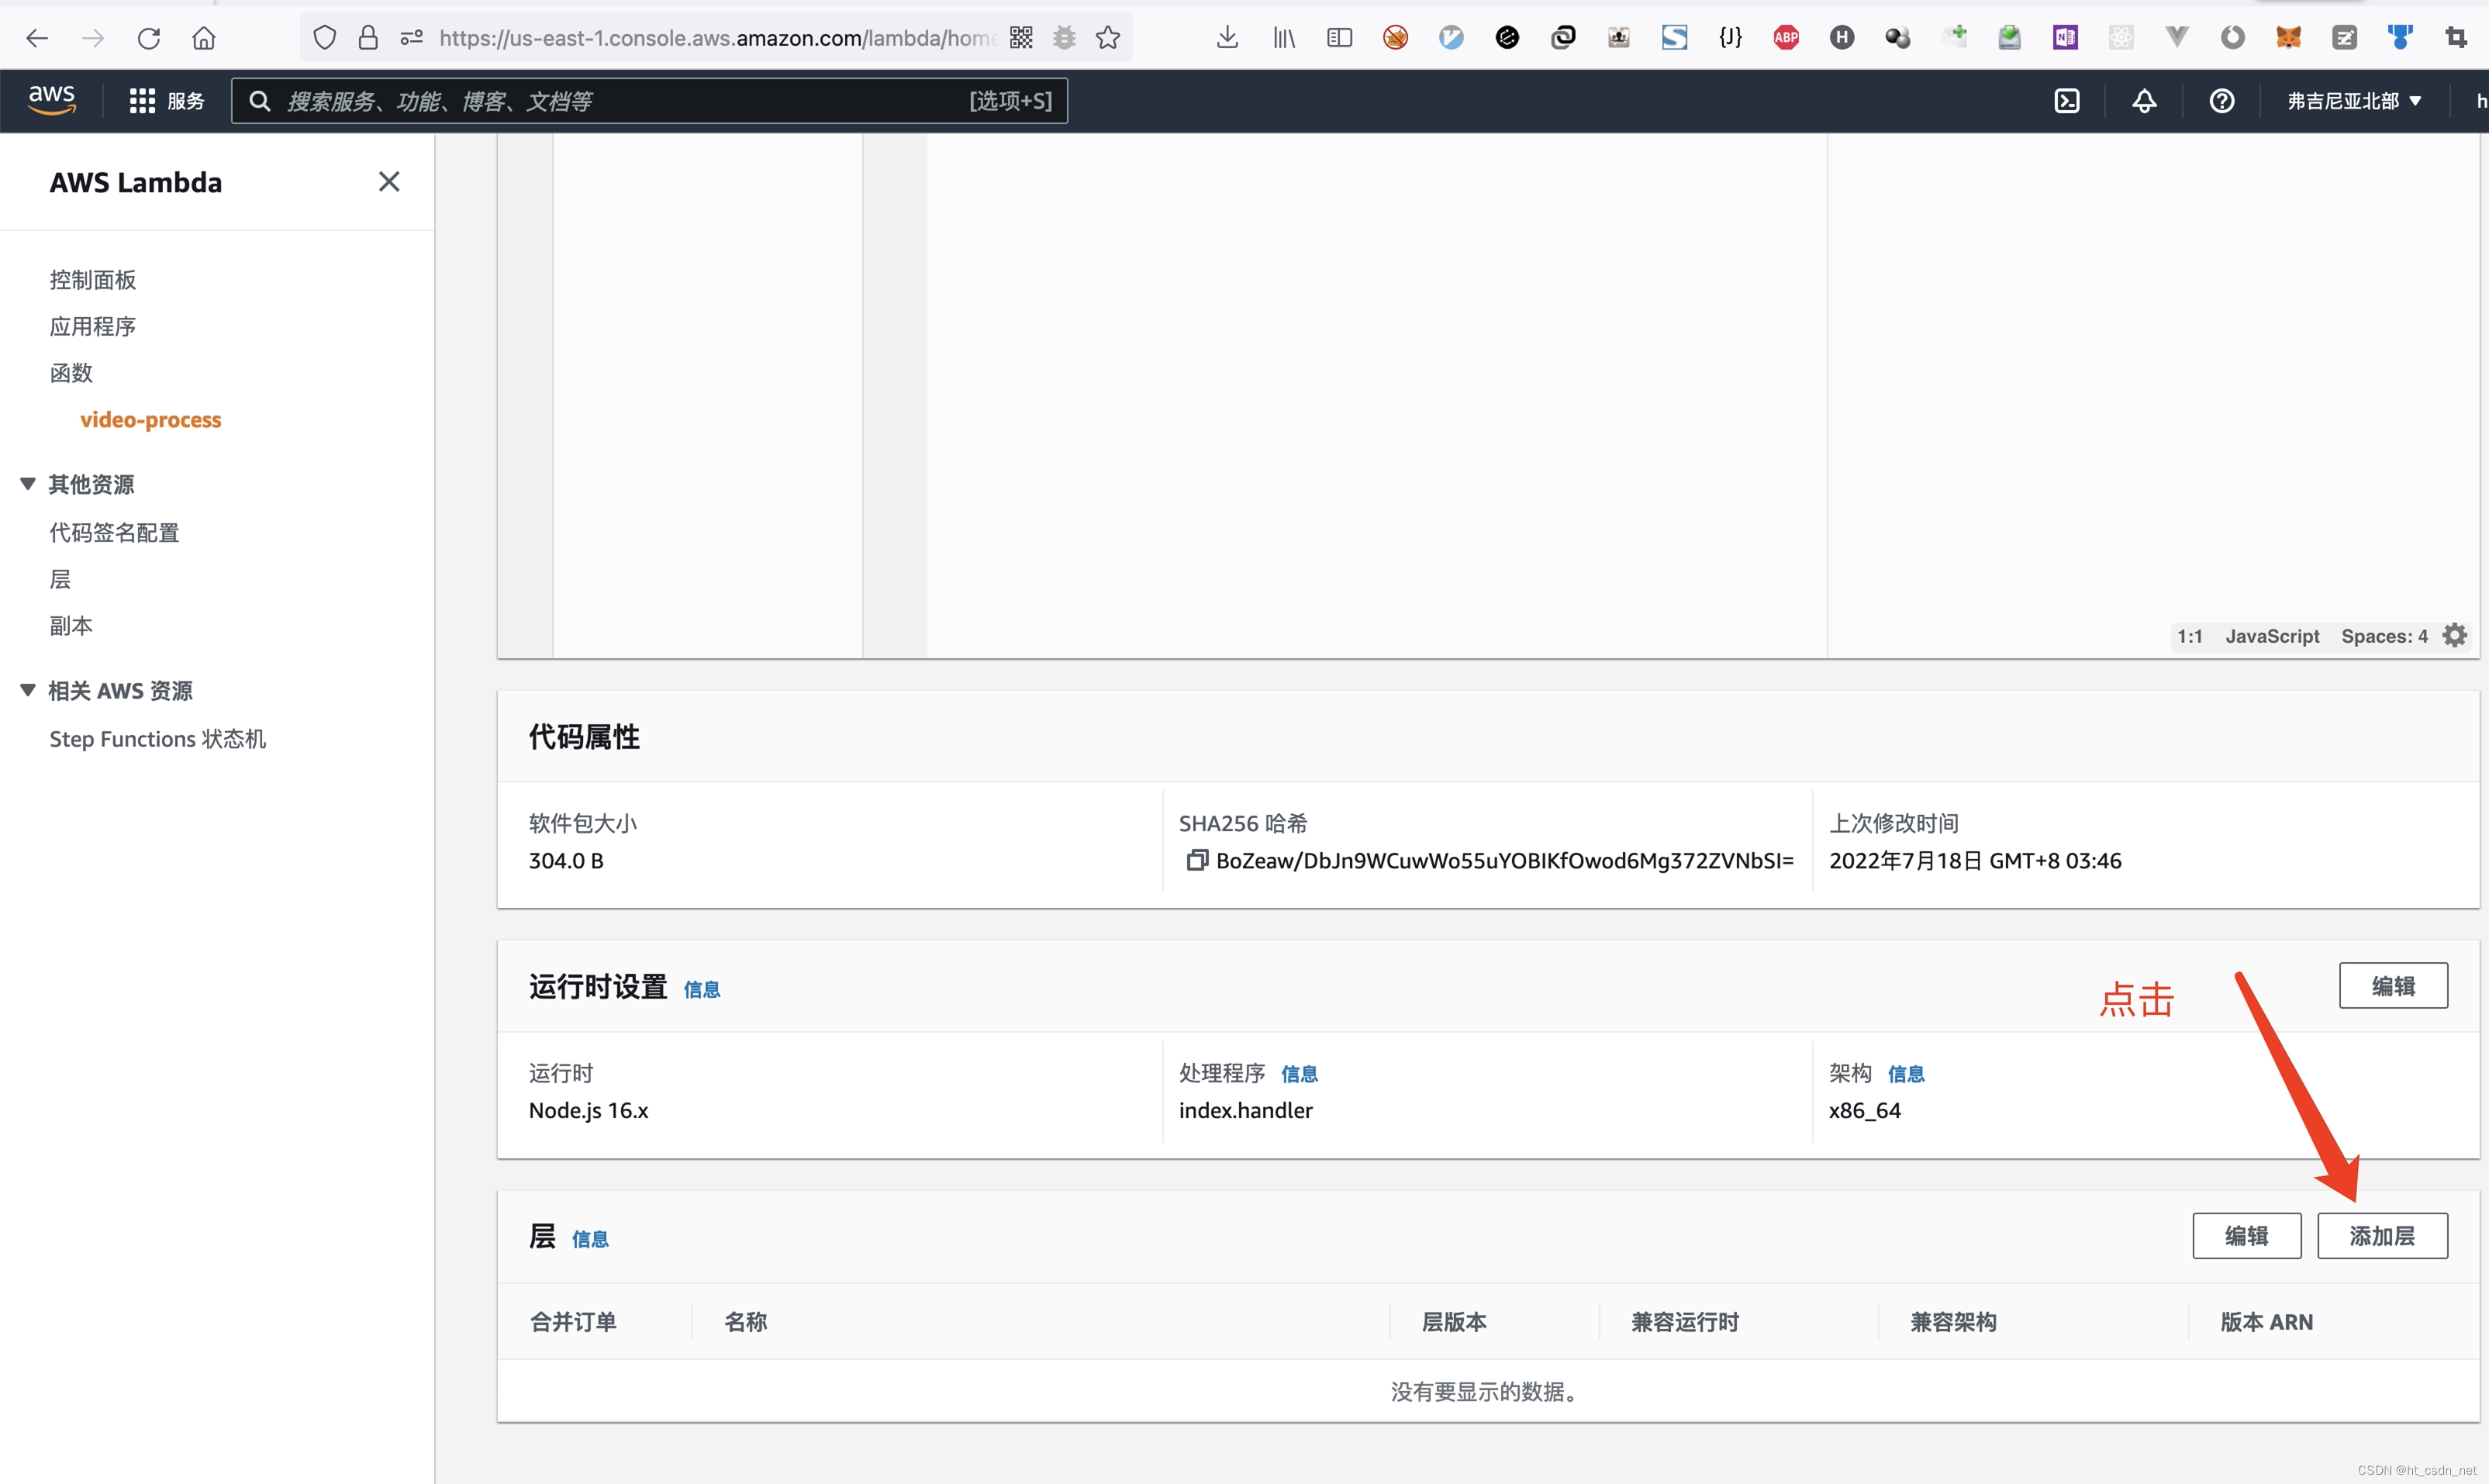
Task: Click 编辑 button in 层 section
Action: coord(2246,1236)
